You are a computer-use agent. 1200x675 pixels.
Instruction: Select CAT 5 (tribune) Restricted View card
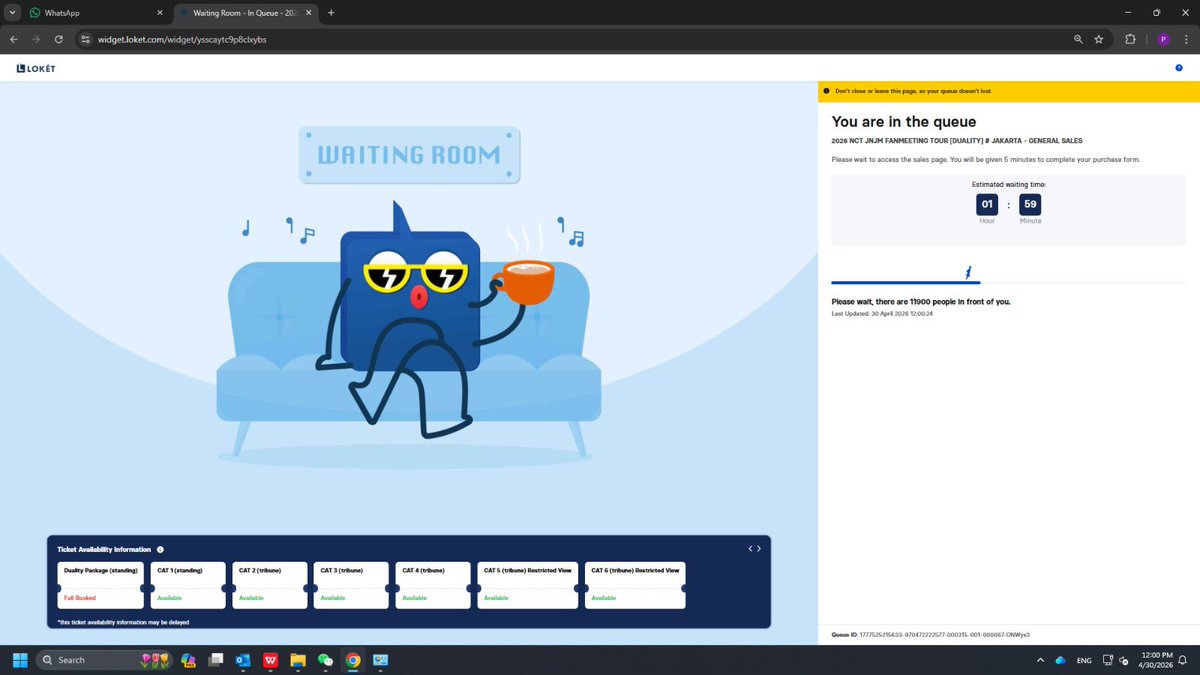[x=528, y=585]
